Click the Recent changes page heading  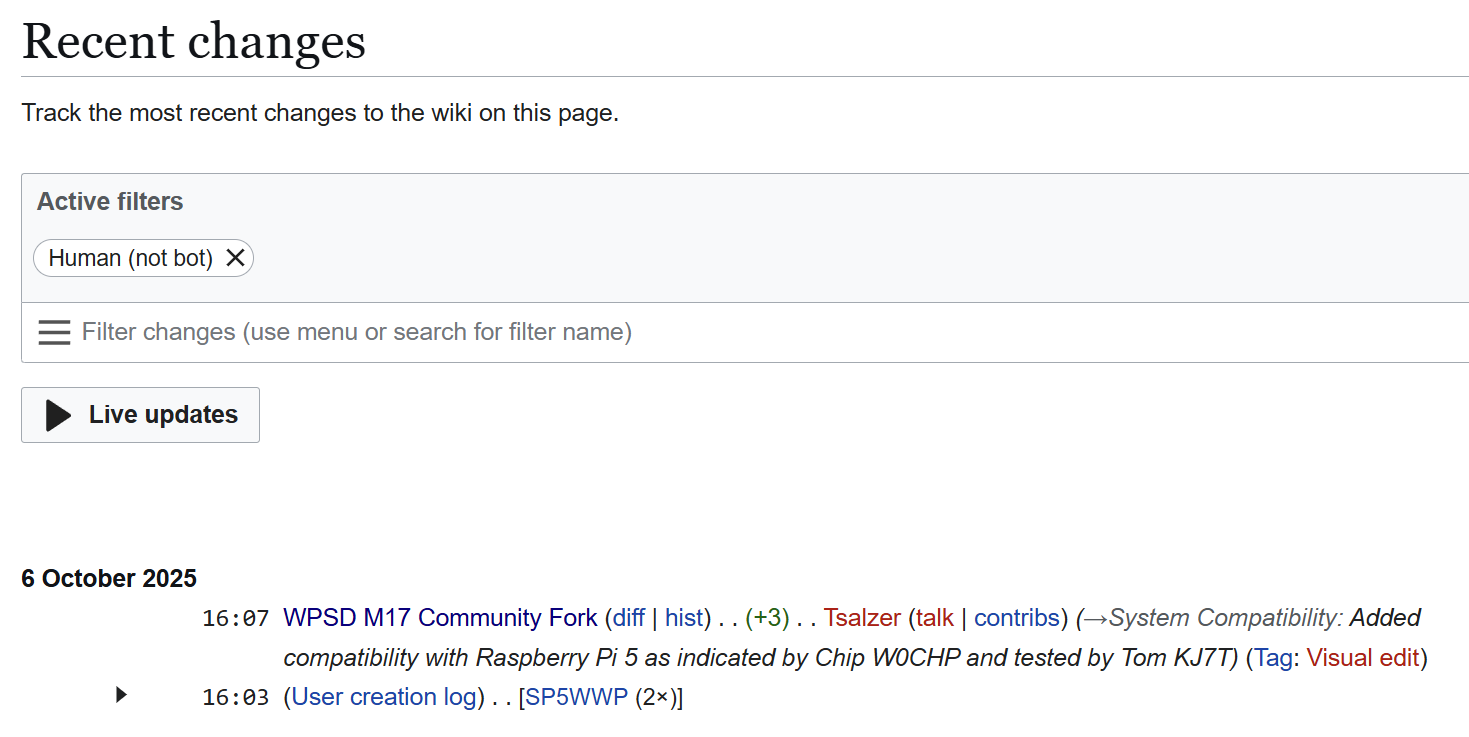point(193,40)
